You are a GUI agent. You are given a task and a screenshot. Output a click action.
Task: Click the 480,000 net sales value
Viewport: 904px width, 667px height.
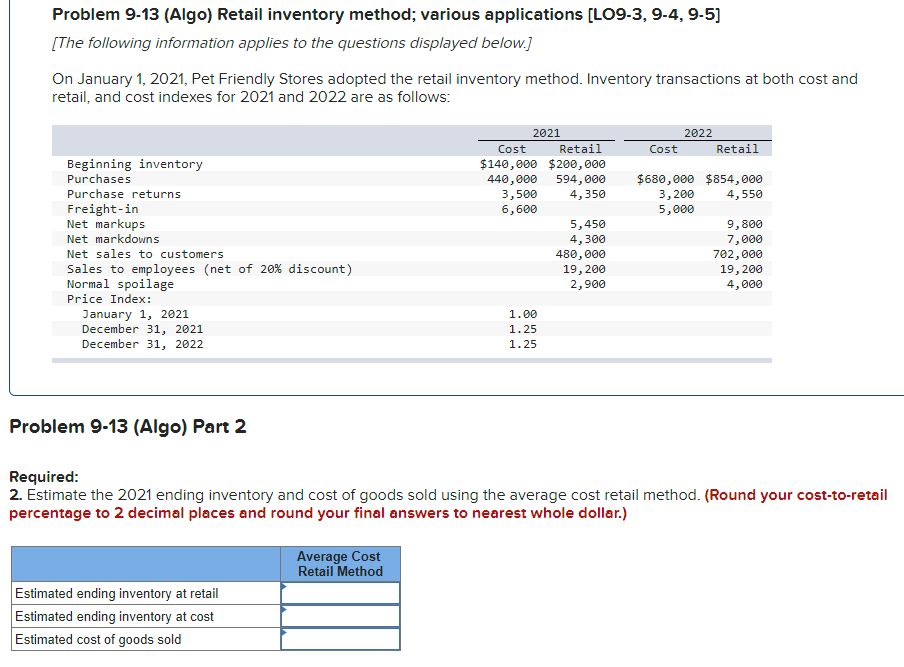(x=581, y=254)
